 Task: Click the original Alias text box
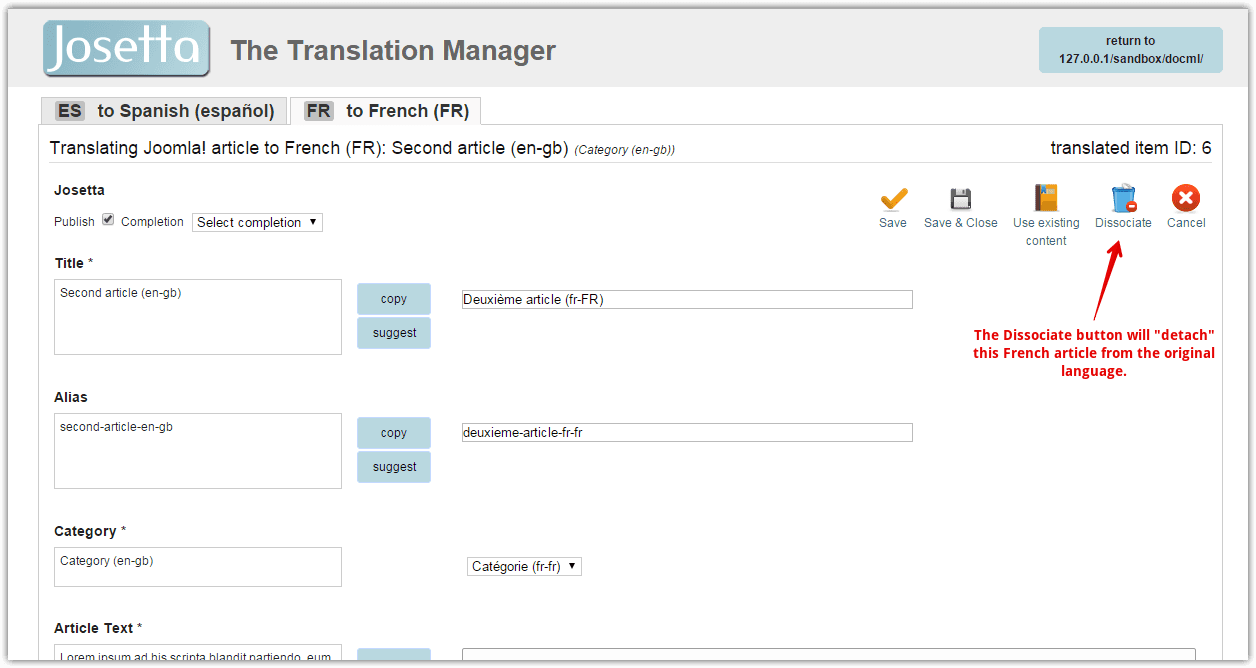tap(198, 451)
